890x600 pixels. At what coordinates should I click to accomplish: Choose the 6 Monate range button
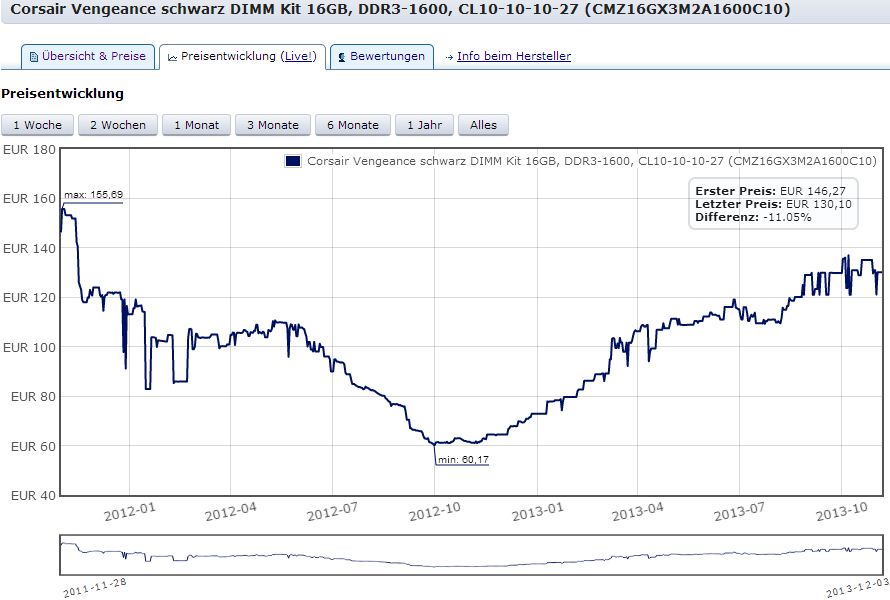tap(353, 125)
